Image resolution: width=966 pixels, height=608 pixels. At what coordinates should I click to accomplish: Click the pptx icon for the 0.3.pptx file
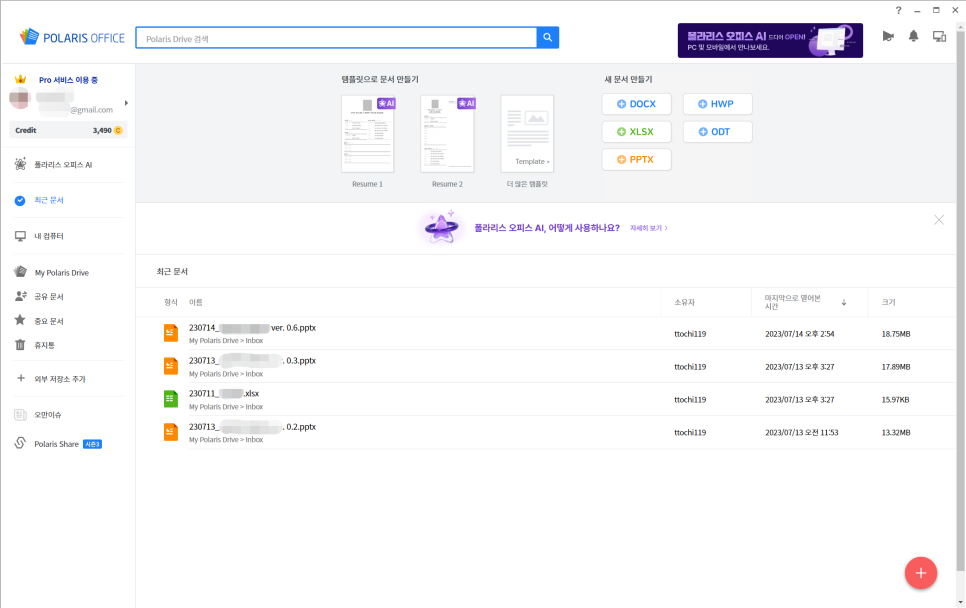(171, 366)
